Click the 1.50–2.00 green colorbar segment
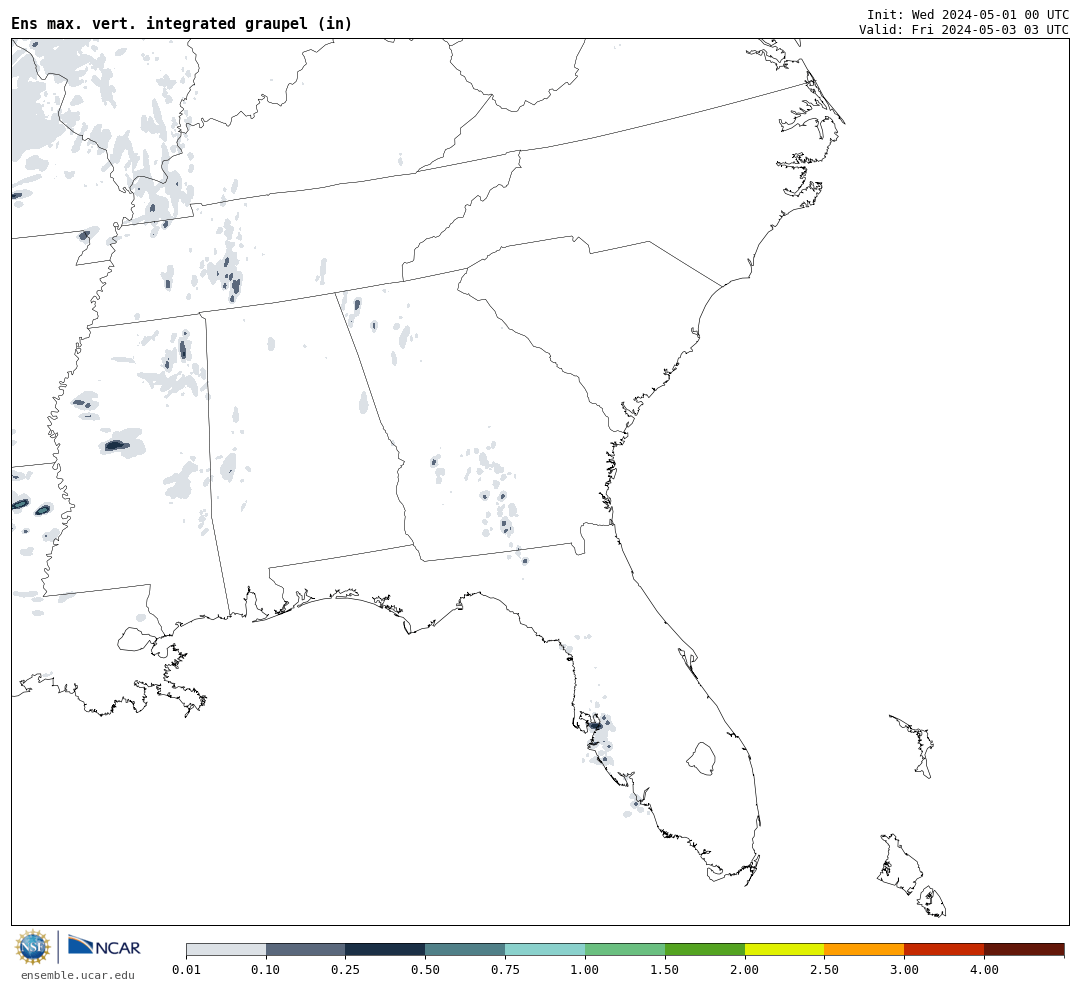This screenshot has height=988, width=1080. tap(705, 950)
